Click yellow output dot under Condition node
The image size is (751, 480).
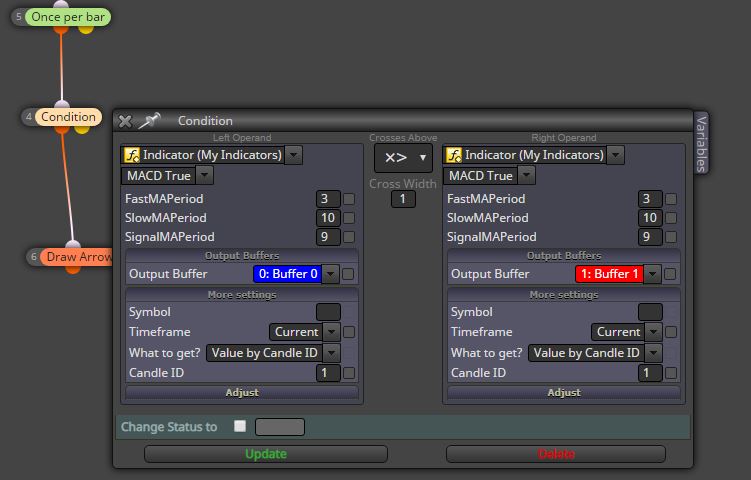[x=82, y=129]
